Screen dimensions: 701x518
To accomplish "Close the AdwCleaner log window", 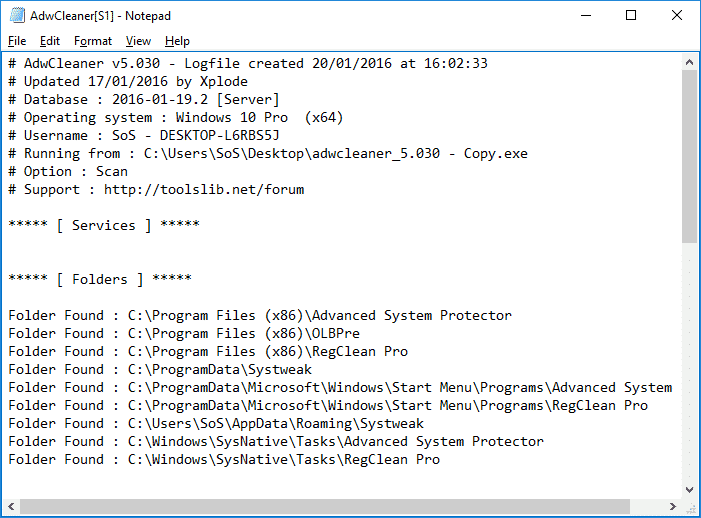I will (x=677, y=15).
